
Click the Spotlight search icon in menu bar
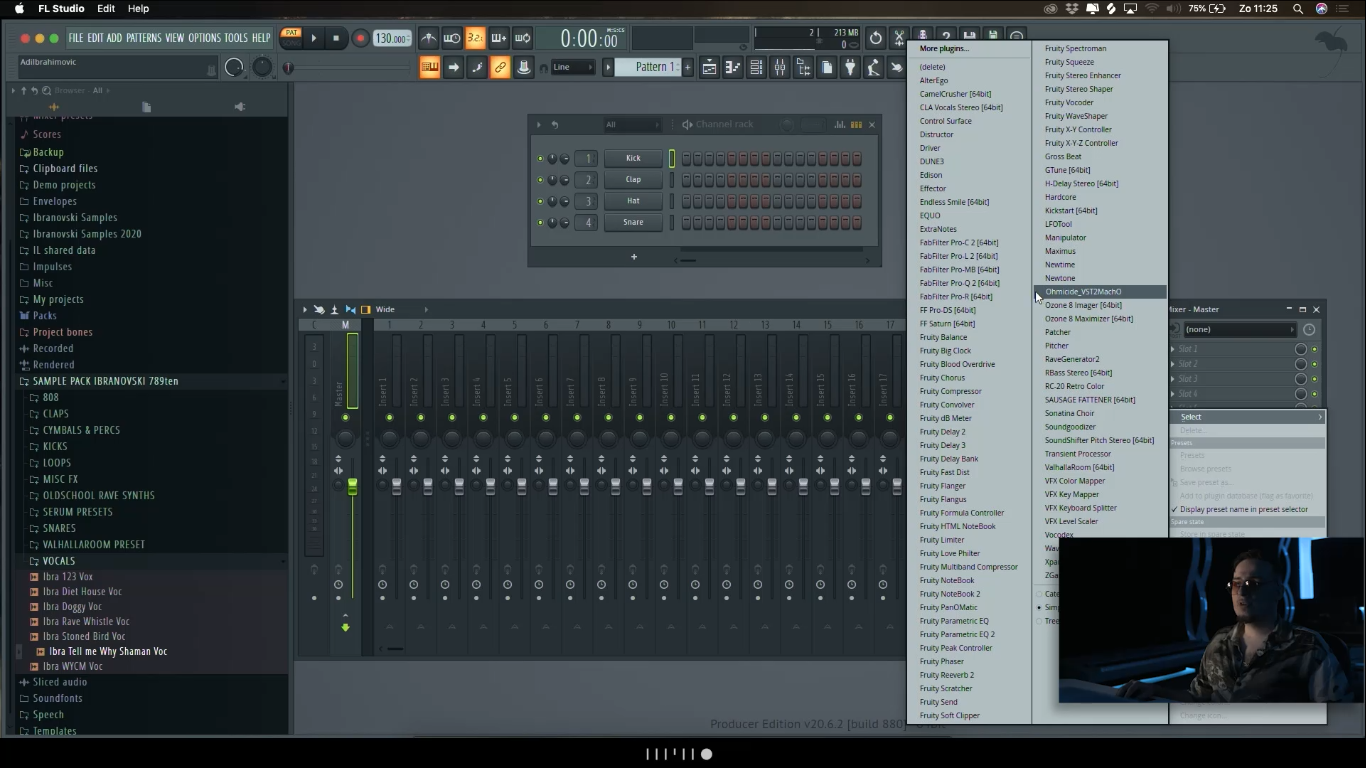(x=1298, y=8)
